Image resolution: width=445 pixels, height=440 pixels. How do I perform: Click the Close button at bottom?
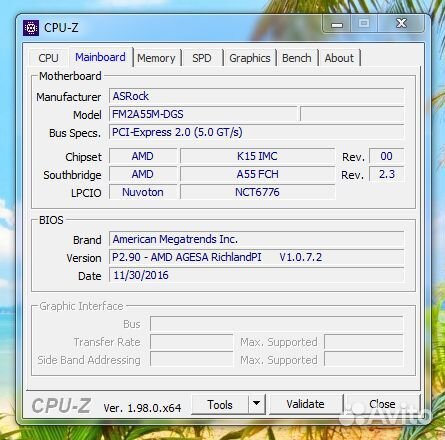click(382, 404)
